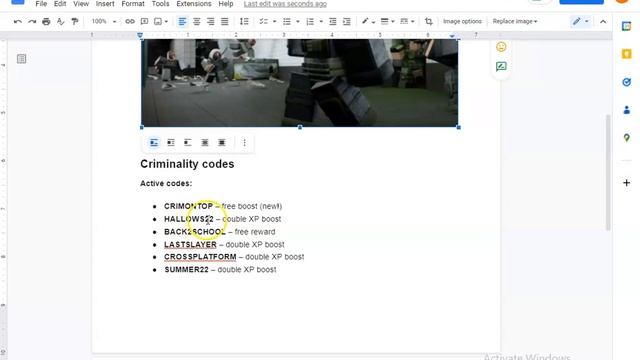Open the Keep notes side panel

(627, 54)
